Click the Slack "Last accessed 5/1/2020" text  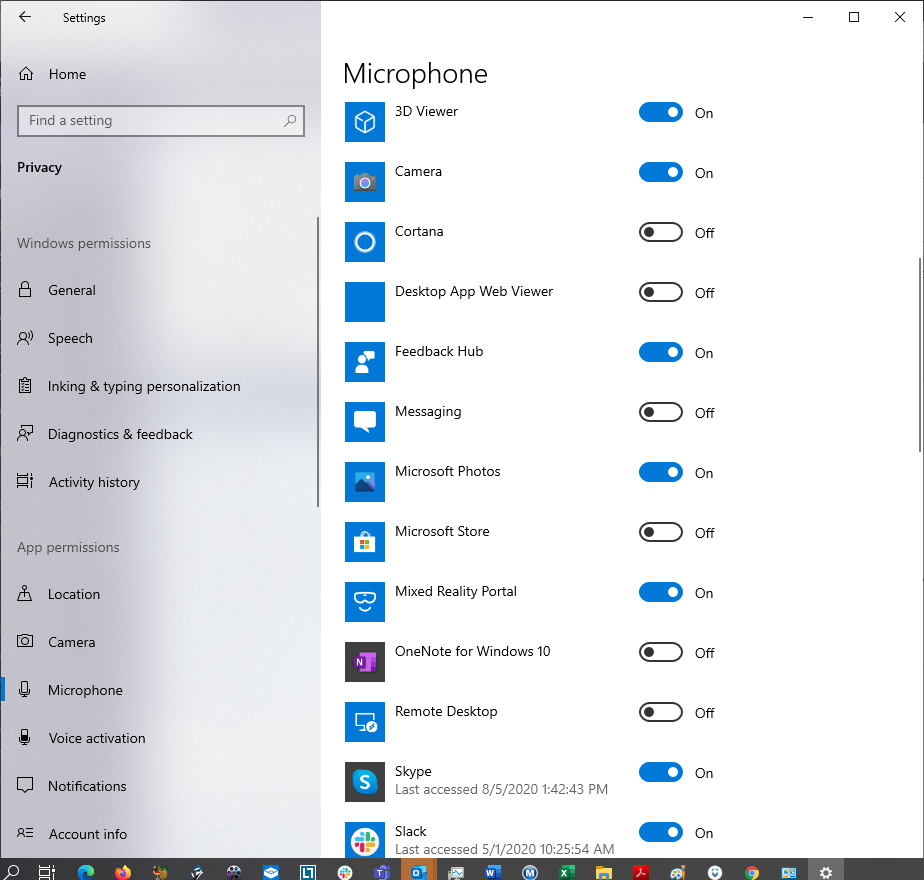tap(504, 849)
